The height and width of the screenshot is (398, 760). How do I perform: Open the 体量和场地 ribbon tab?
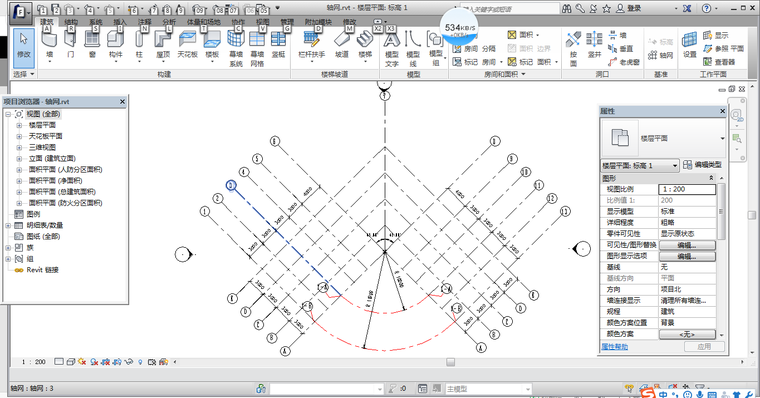204,22
